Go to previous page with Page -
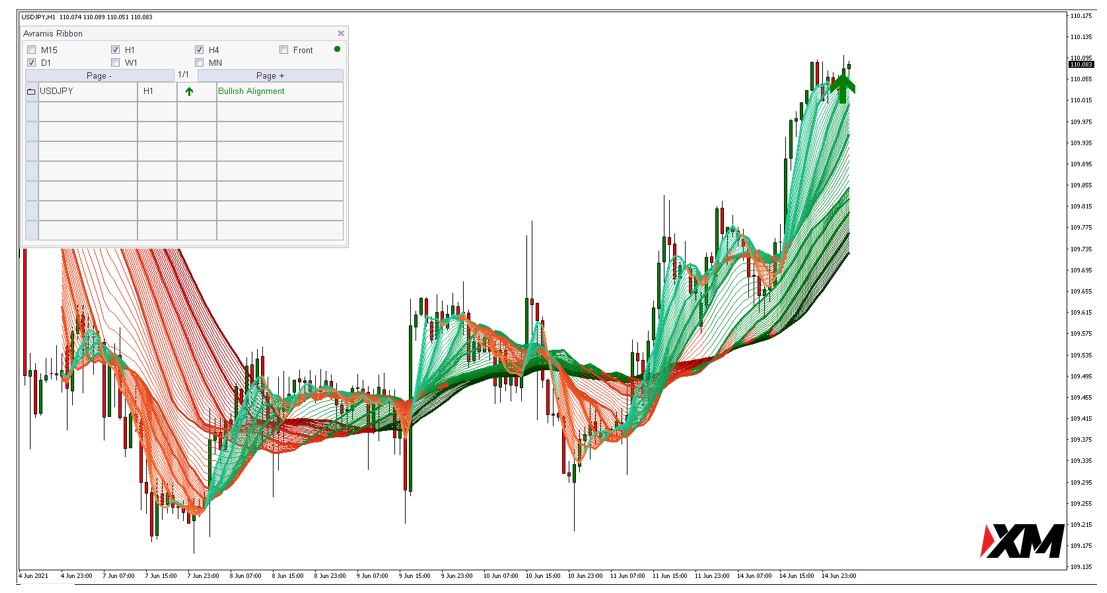The image size is (1107, 593). pos(99,76)
